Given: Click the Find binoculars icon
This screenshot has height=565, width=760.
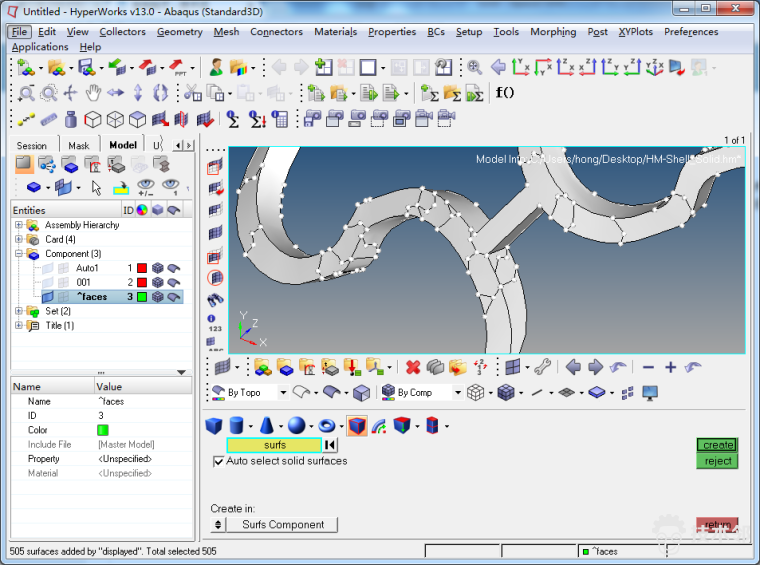Looking at the screenshot, I should click(215, 299).
